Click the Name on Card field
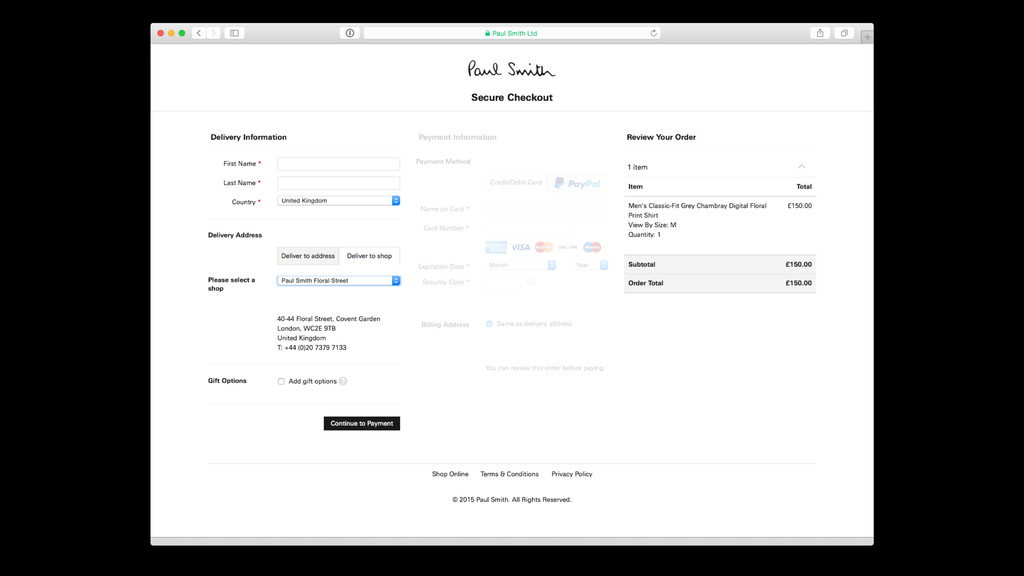Image resolution: width=1024 pixels, height=576 pixels. (x=547, y=209)
